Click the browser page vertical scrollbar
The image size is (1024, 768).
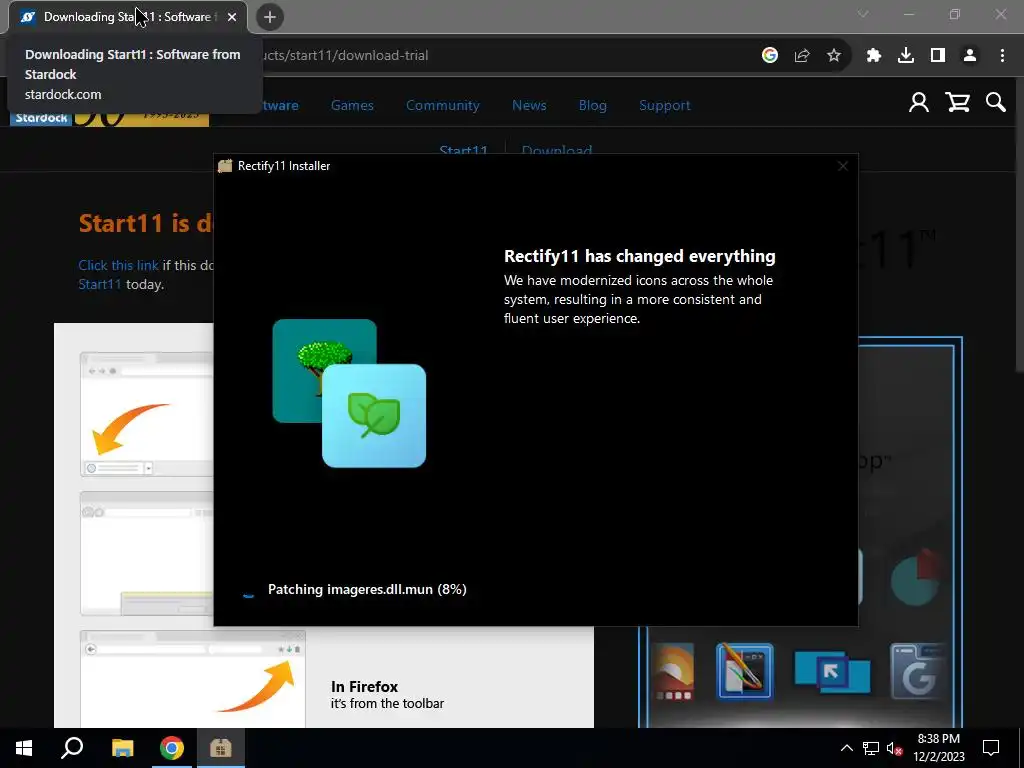(1019, 225)
